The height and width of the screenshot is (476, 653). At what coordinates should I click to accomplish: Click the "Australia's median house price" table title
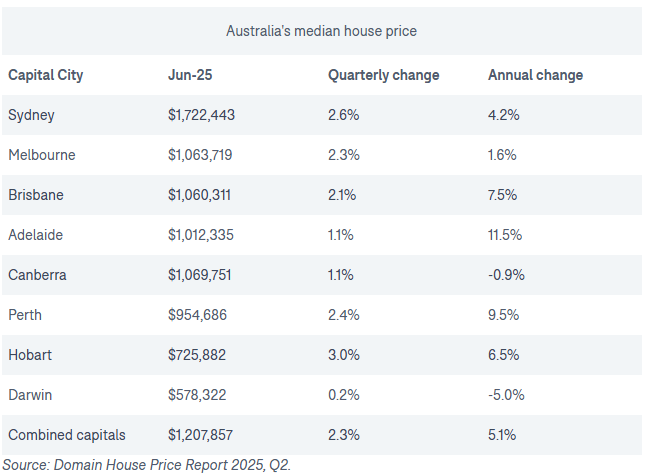click(x=321, y=31)
